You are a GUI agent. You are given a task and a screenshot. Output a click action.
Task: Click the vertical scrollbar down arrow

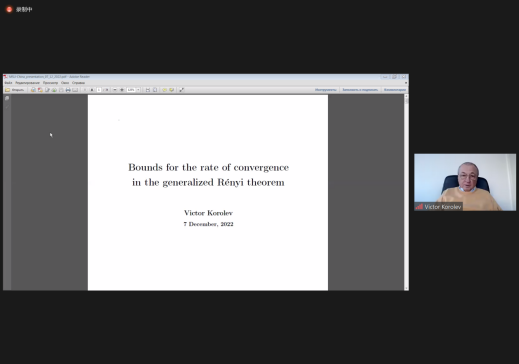(406, 288)
